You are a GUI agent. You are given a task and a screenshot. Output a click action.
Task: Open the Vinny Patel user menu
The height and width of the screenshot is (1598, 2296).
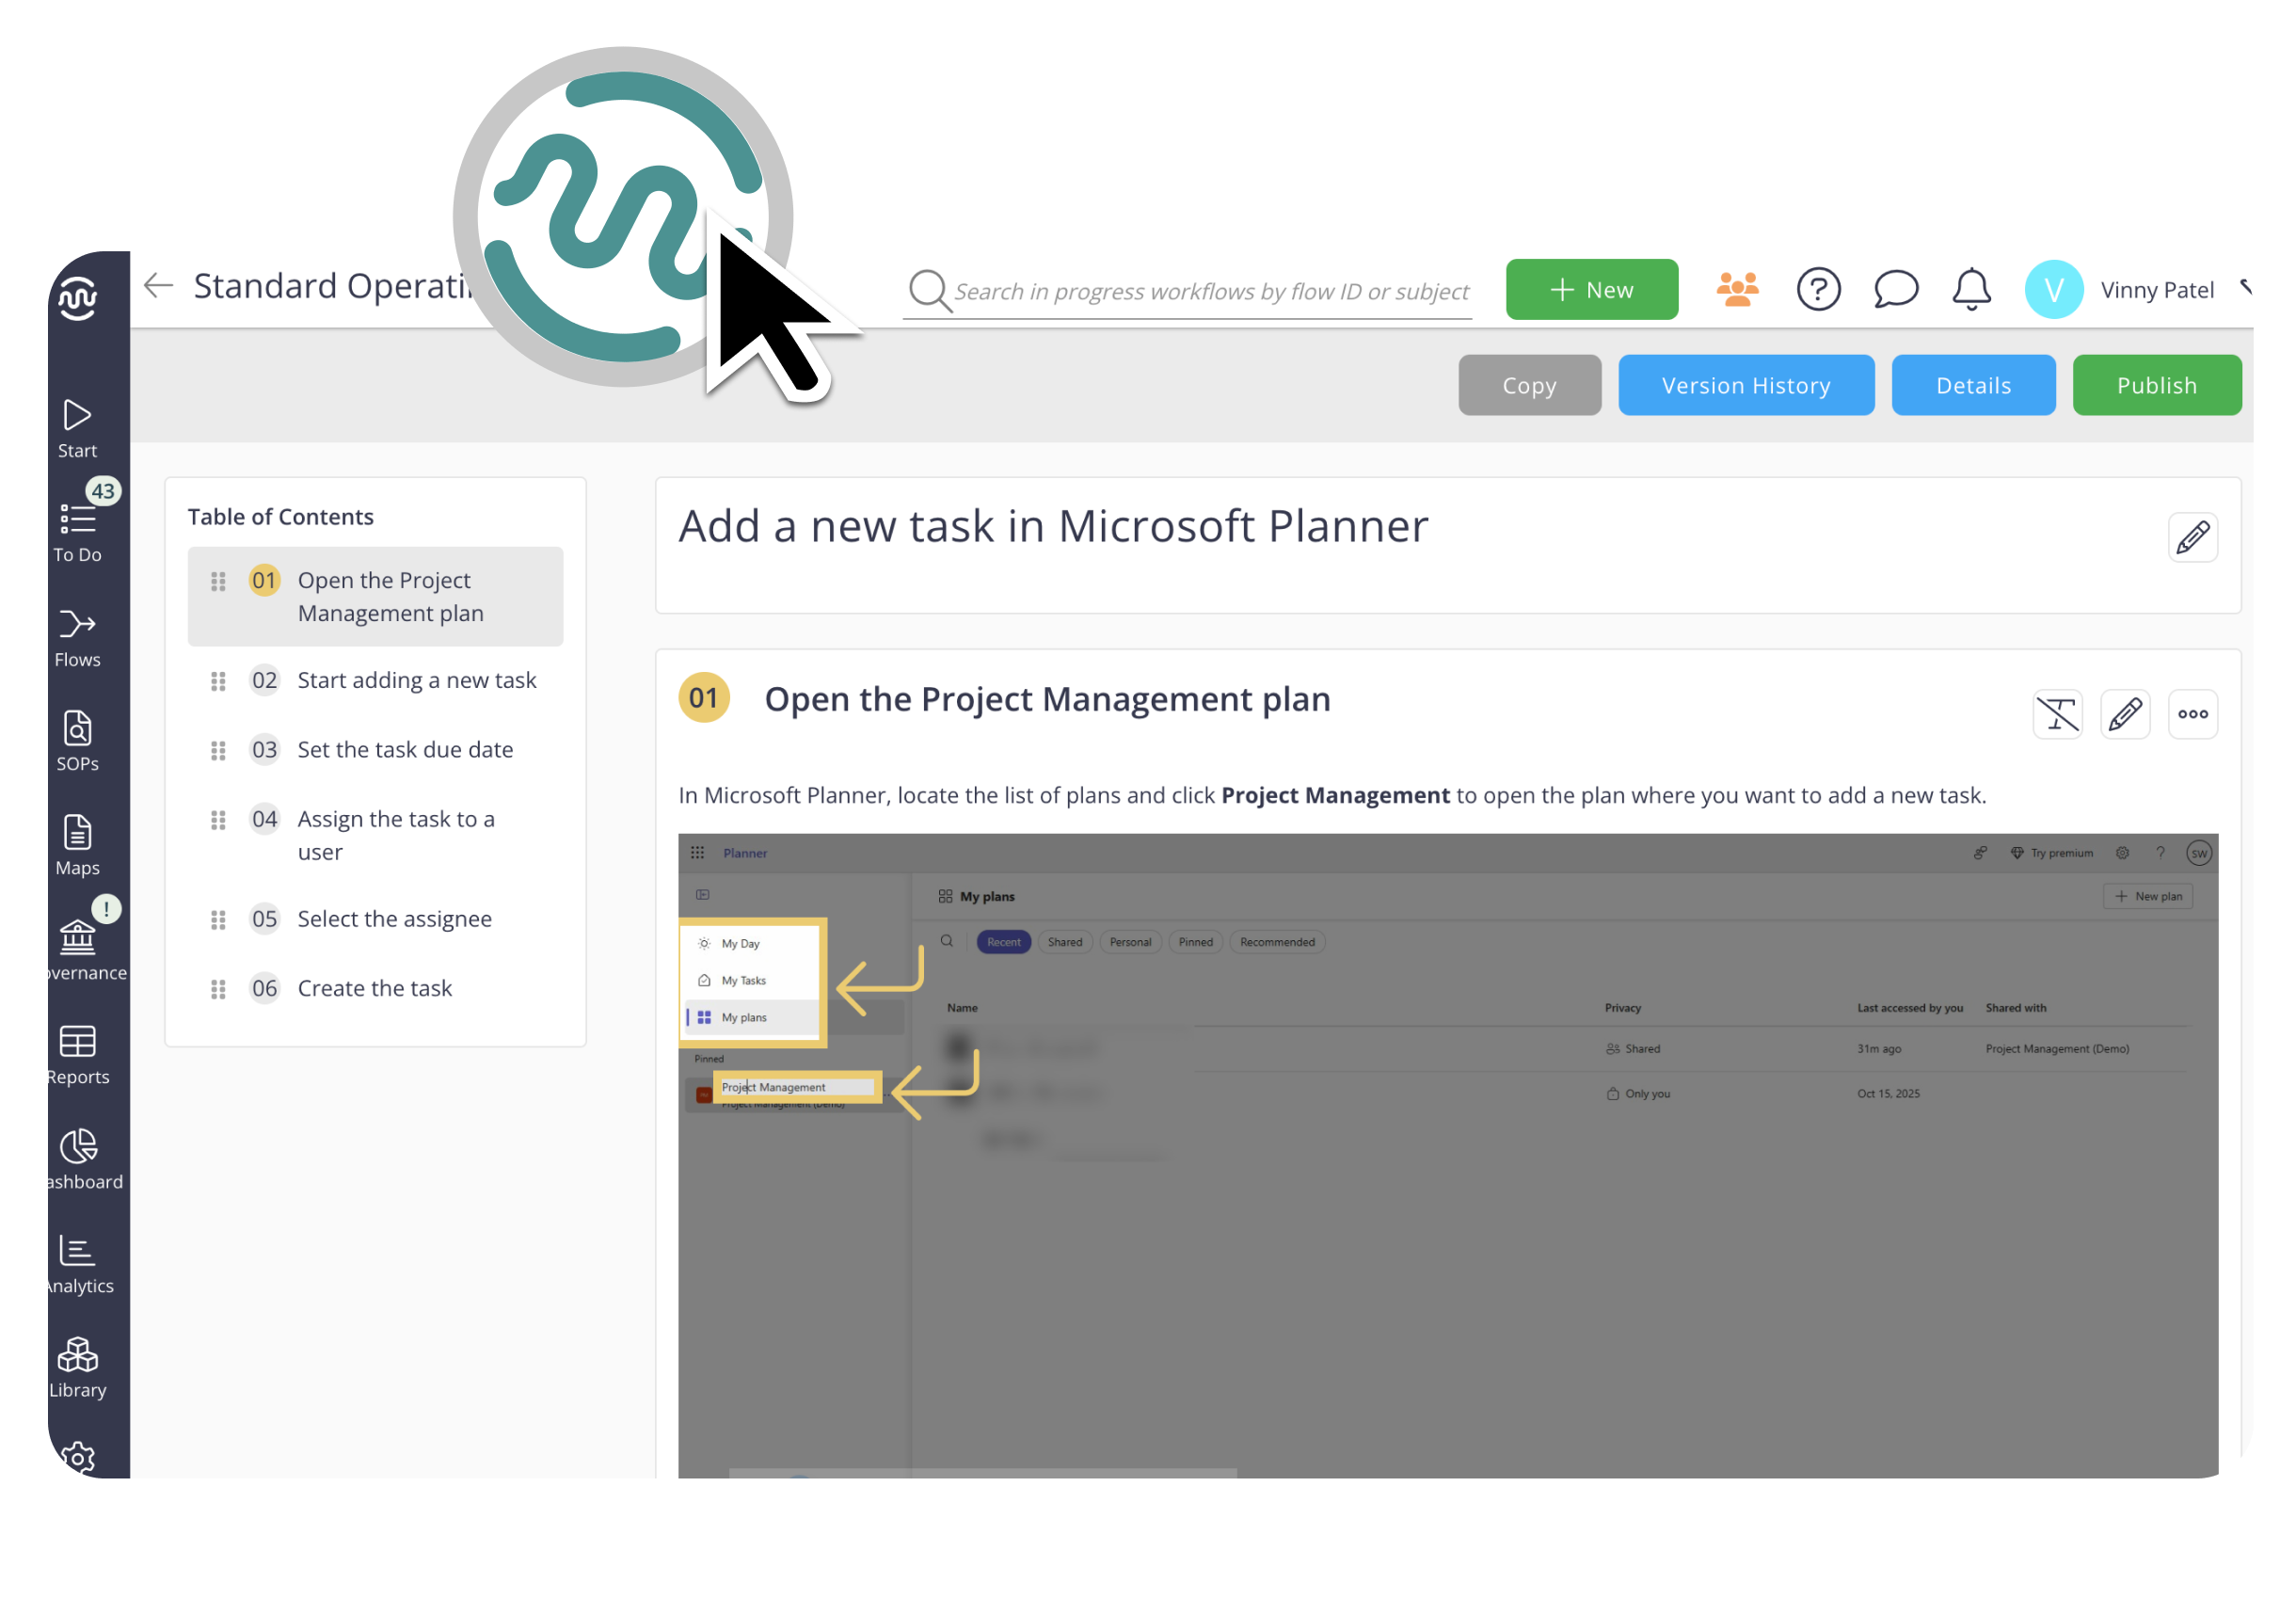[2157, 290]
